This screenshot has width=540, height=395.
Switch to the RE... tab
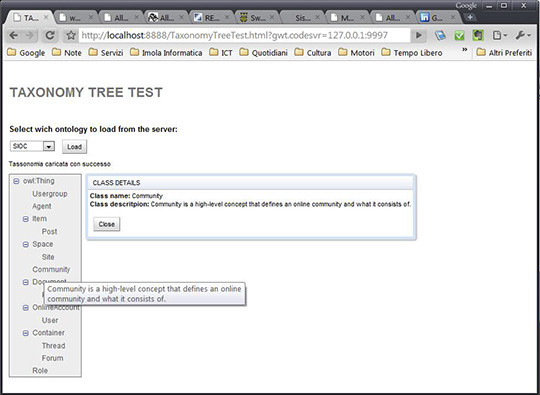210,18
